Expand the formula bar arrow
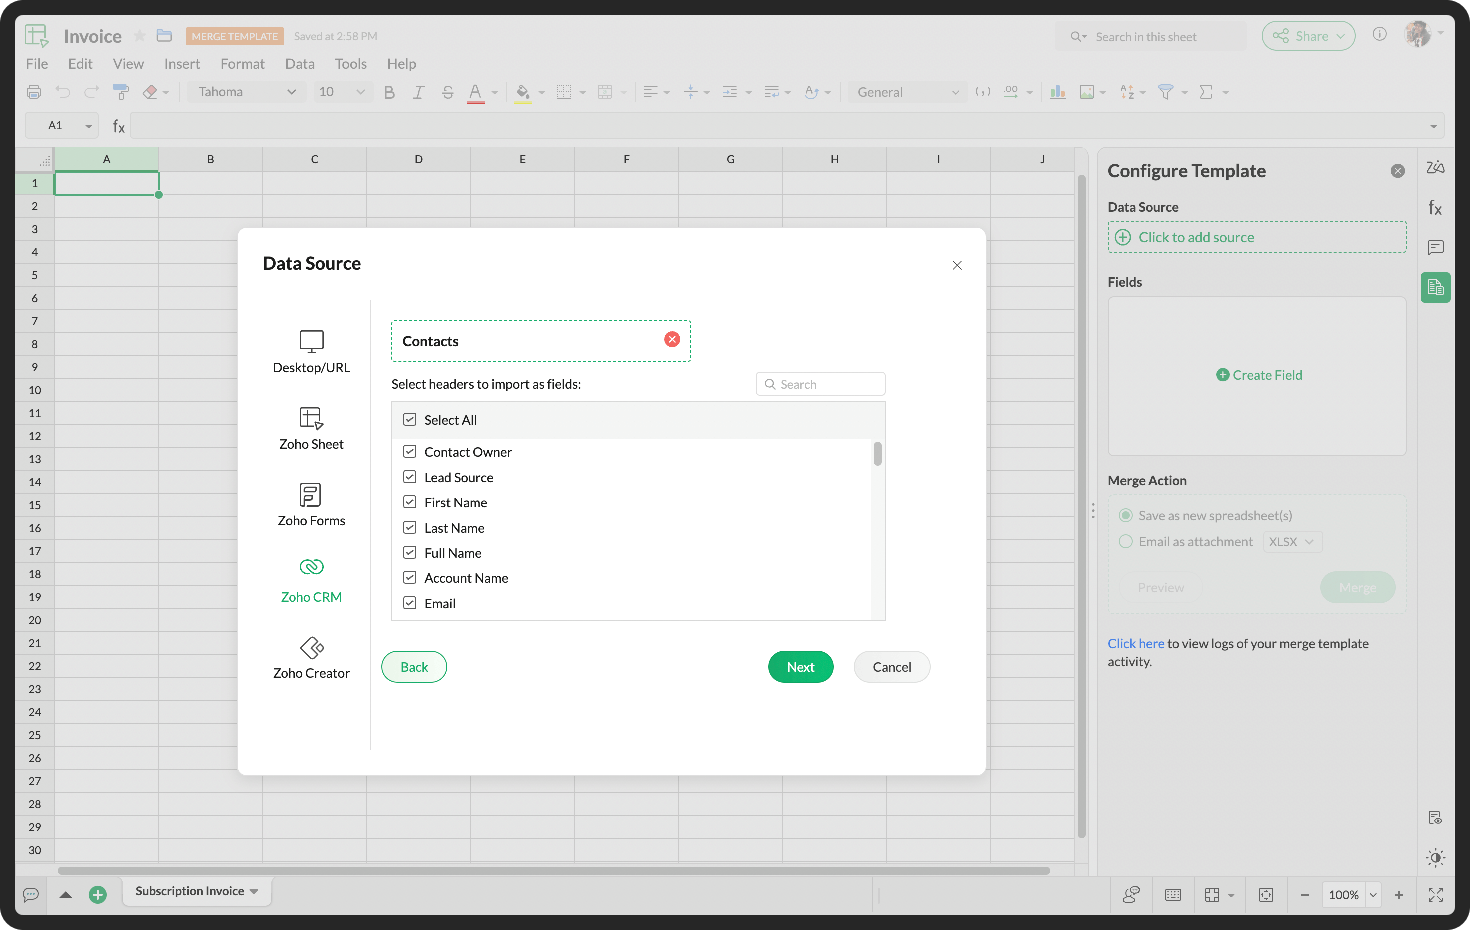Viewport: 1470px width, 930px height. tap(1433, 126)
